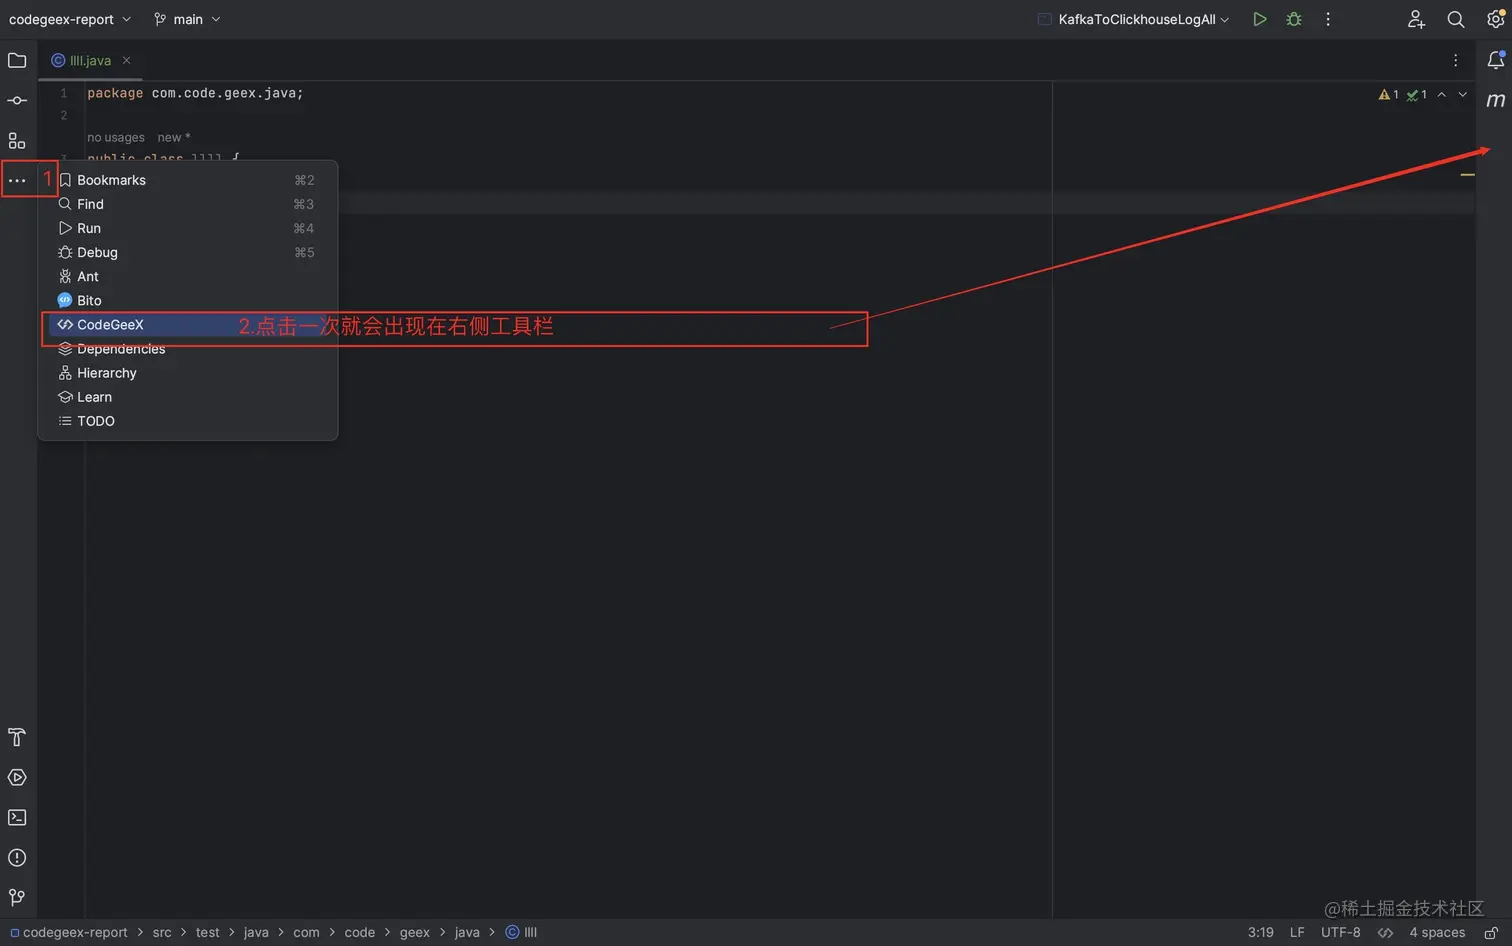
Task: Click CodeGeeX status bar icon
Action: tap(1385, 932)
